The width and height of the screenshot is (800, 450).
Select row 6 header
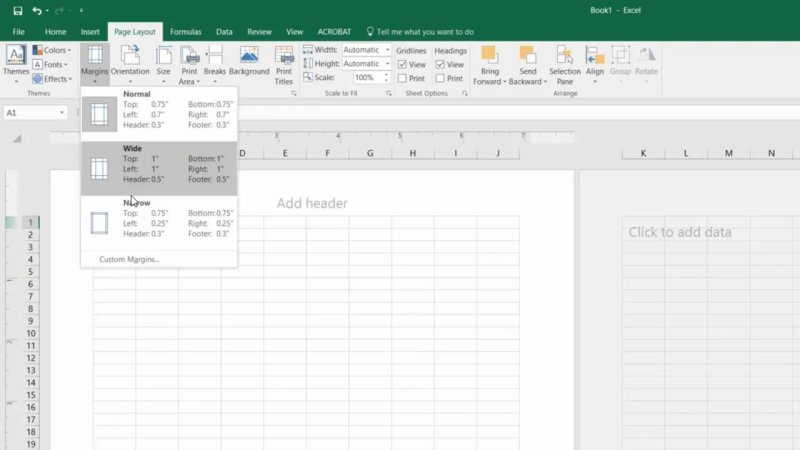(31, 284)
